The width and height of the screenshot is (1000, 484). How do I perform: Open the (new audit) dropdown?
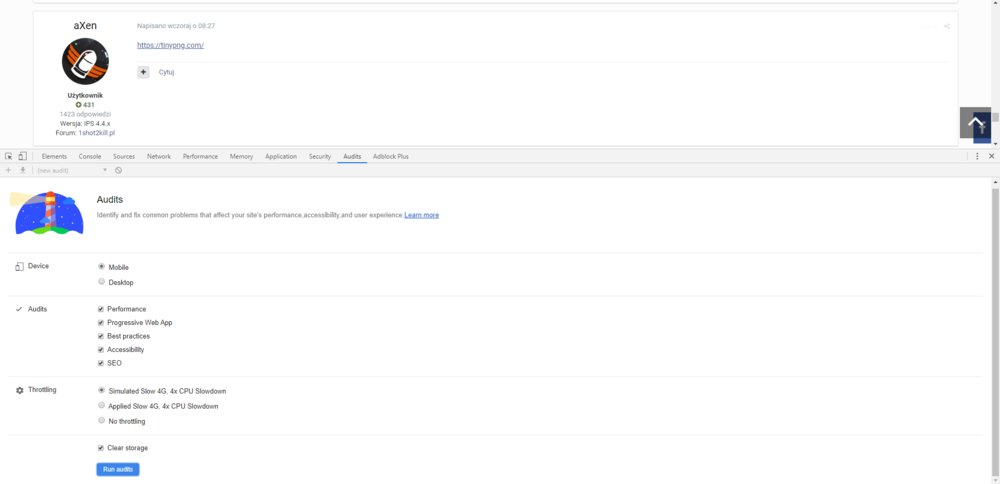coord(71,170)
